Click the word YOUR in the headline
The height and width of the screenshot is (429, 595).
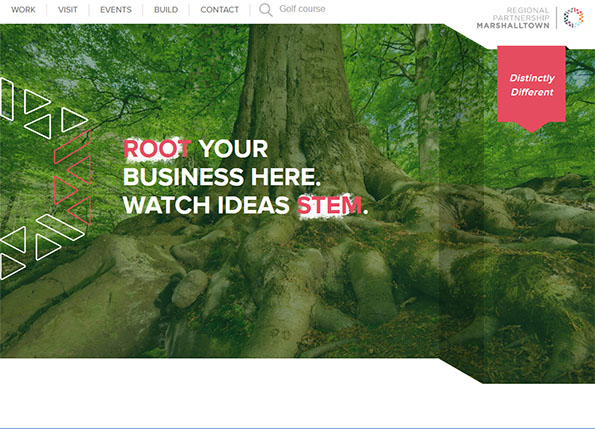234,149
